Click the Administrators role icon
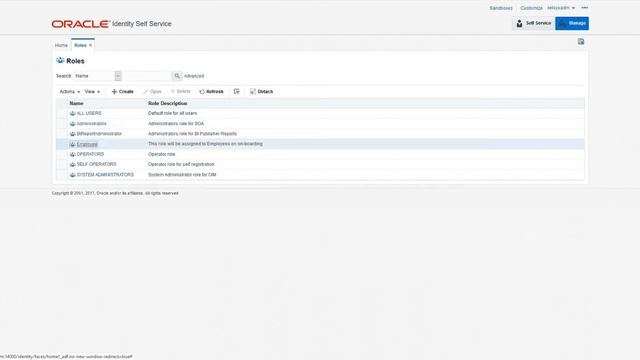 click(73, 123)
